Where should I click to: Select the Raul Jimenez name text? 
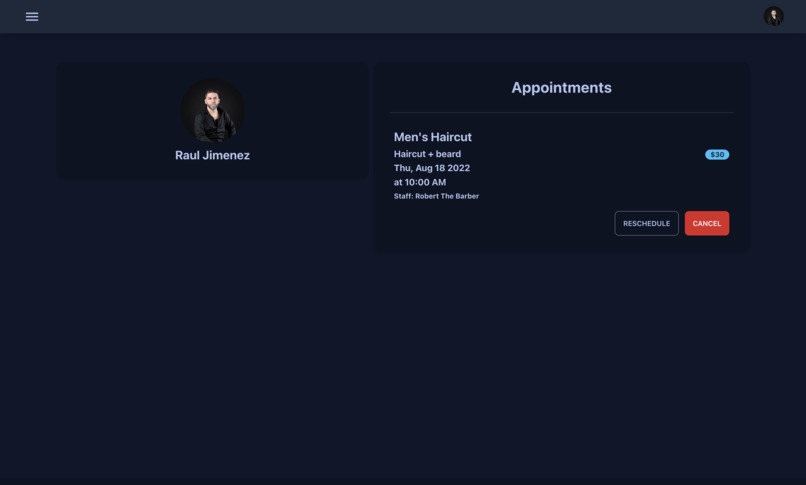pos(212,155)
